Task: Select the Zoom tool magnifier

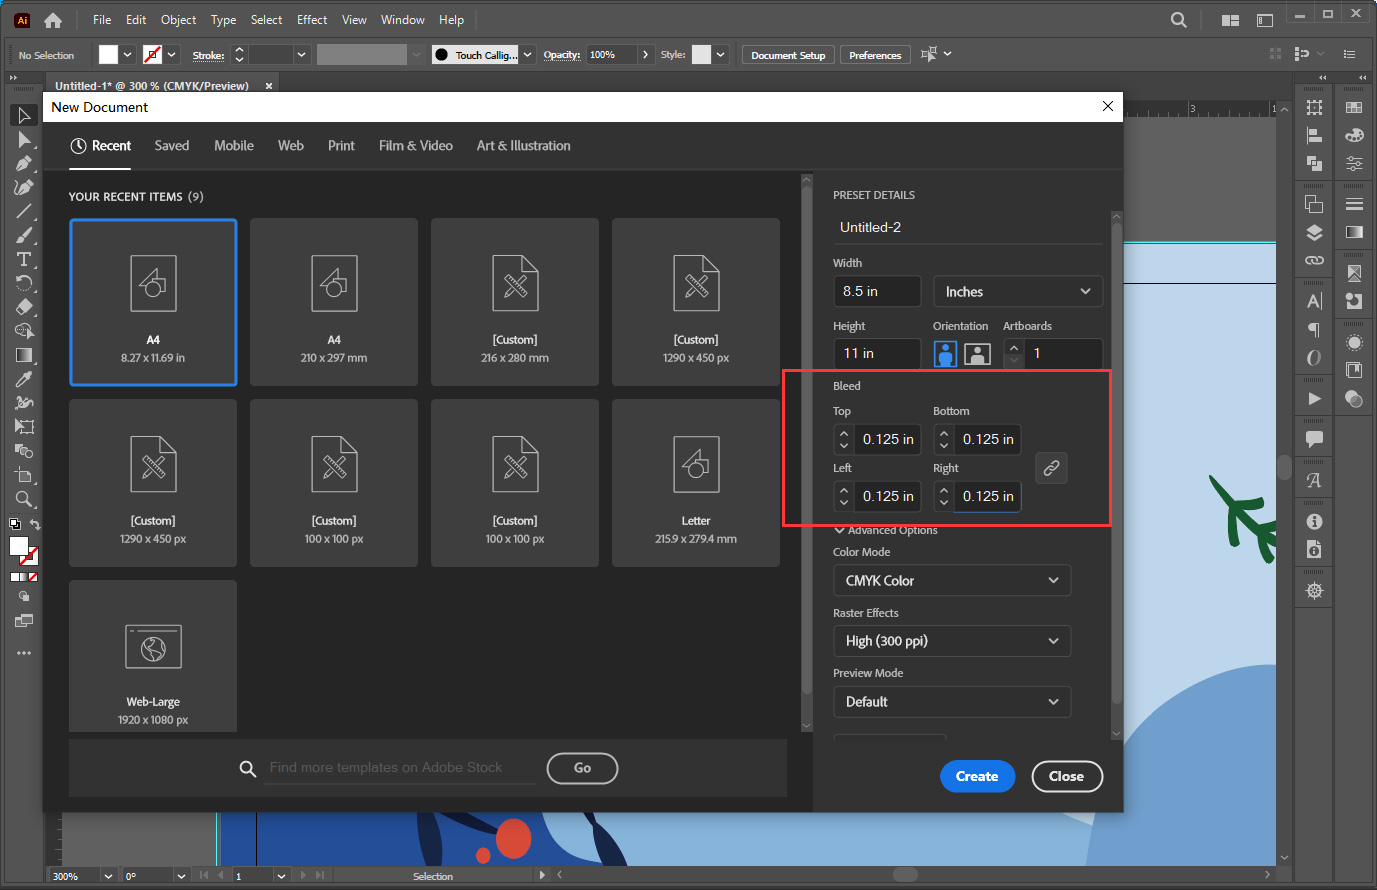Action: [x=24, y=499]
